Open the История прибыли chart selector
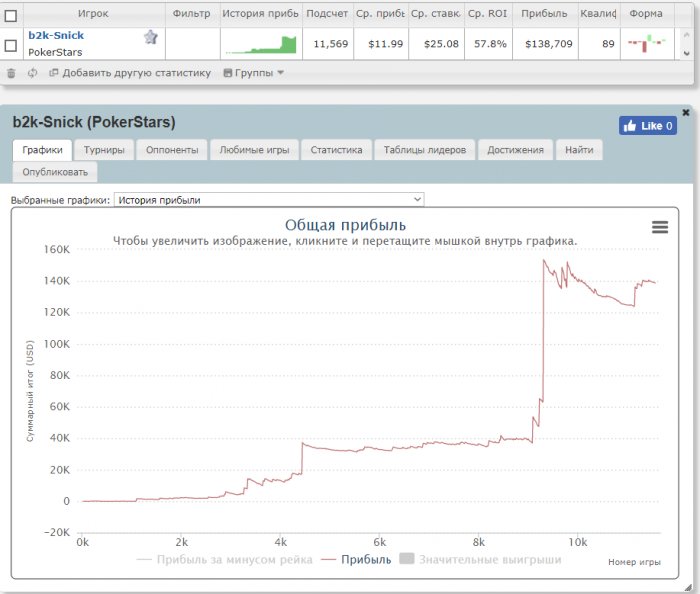700x594 pixels. pos(269,199)
